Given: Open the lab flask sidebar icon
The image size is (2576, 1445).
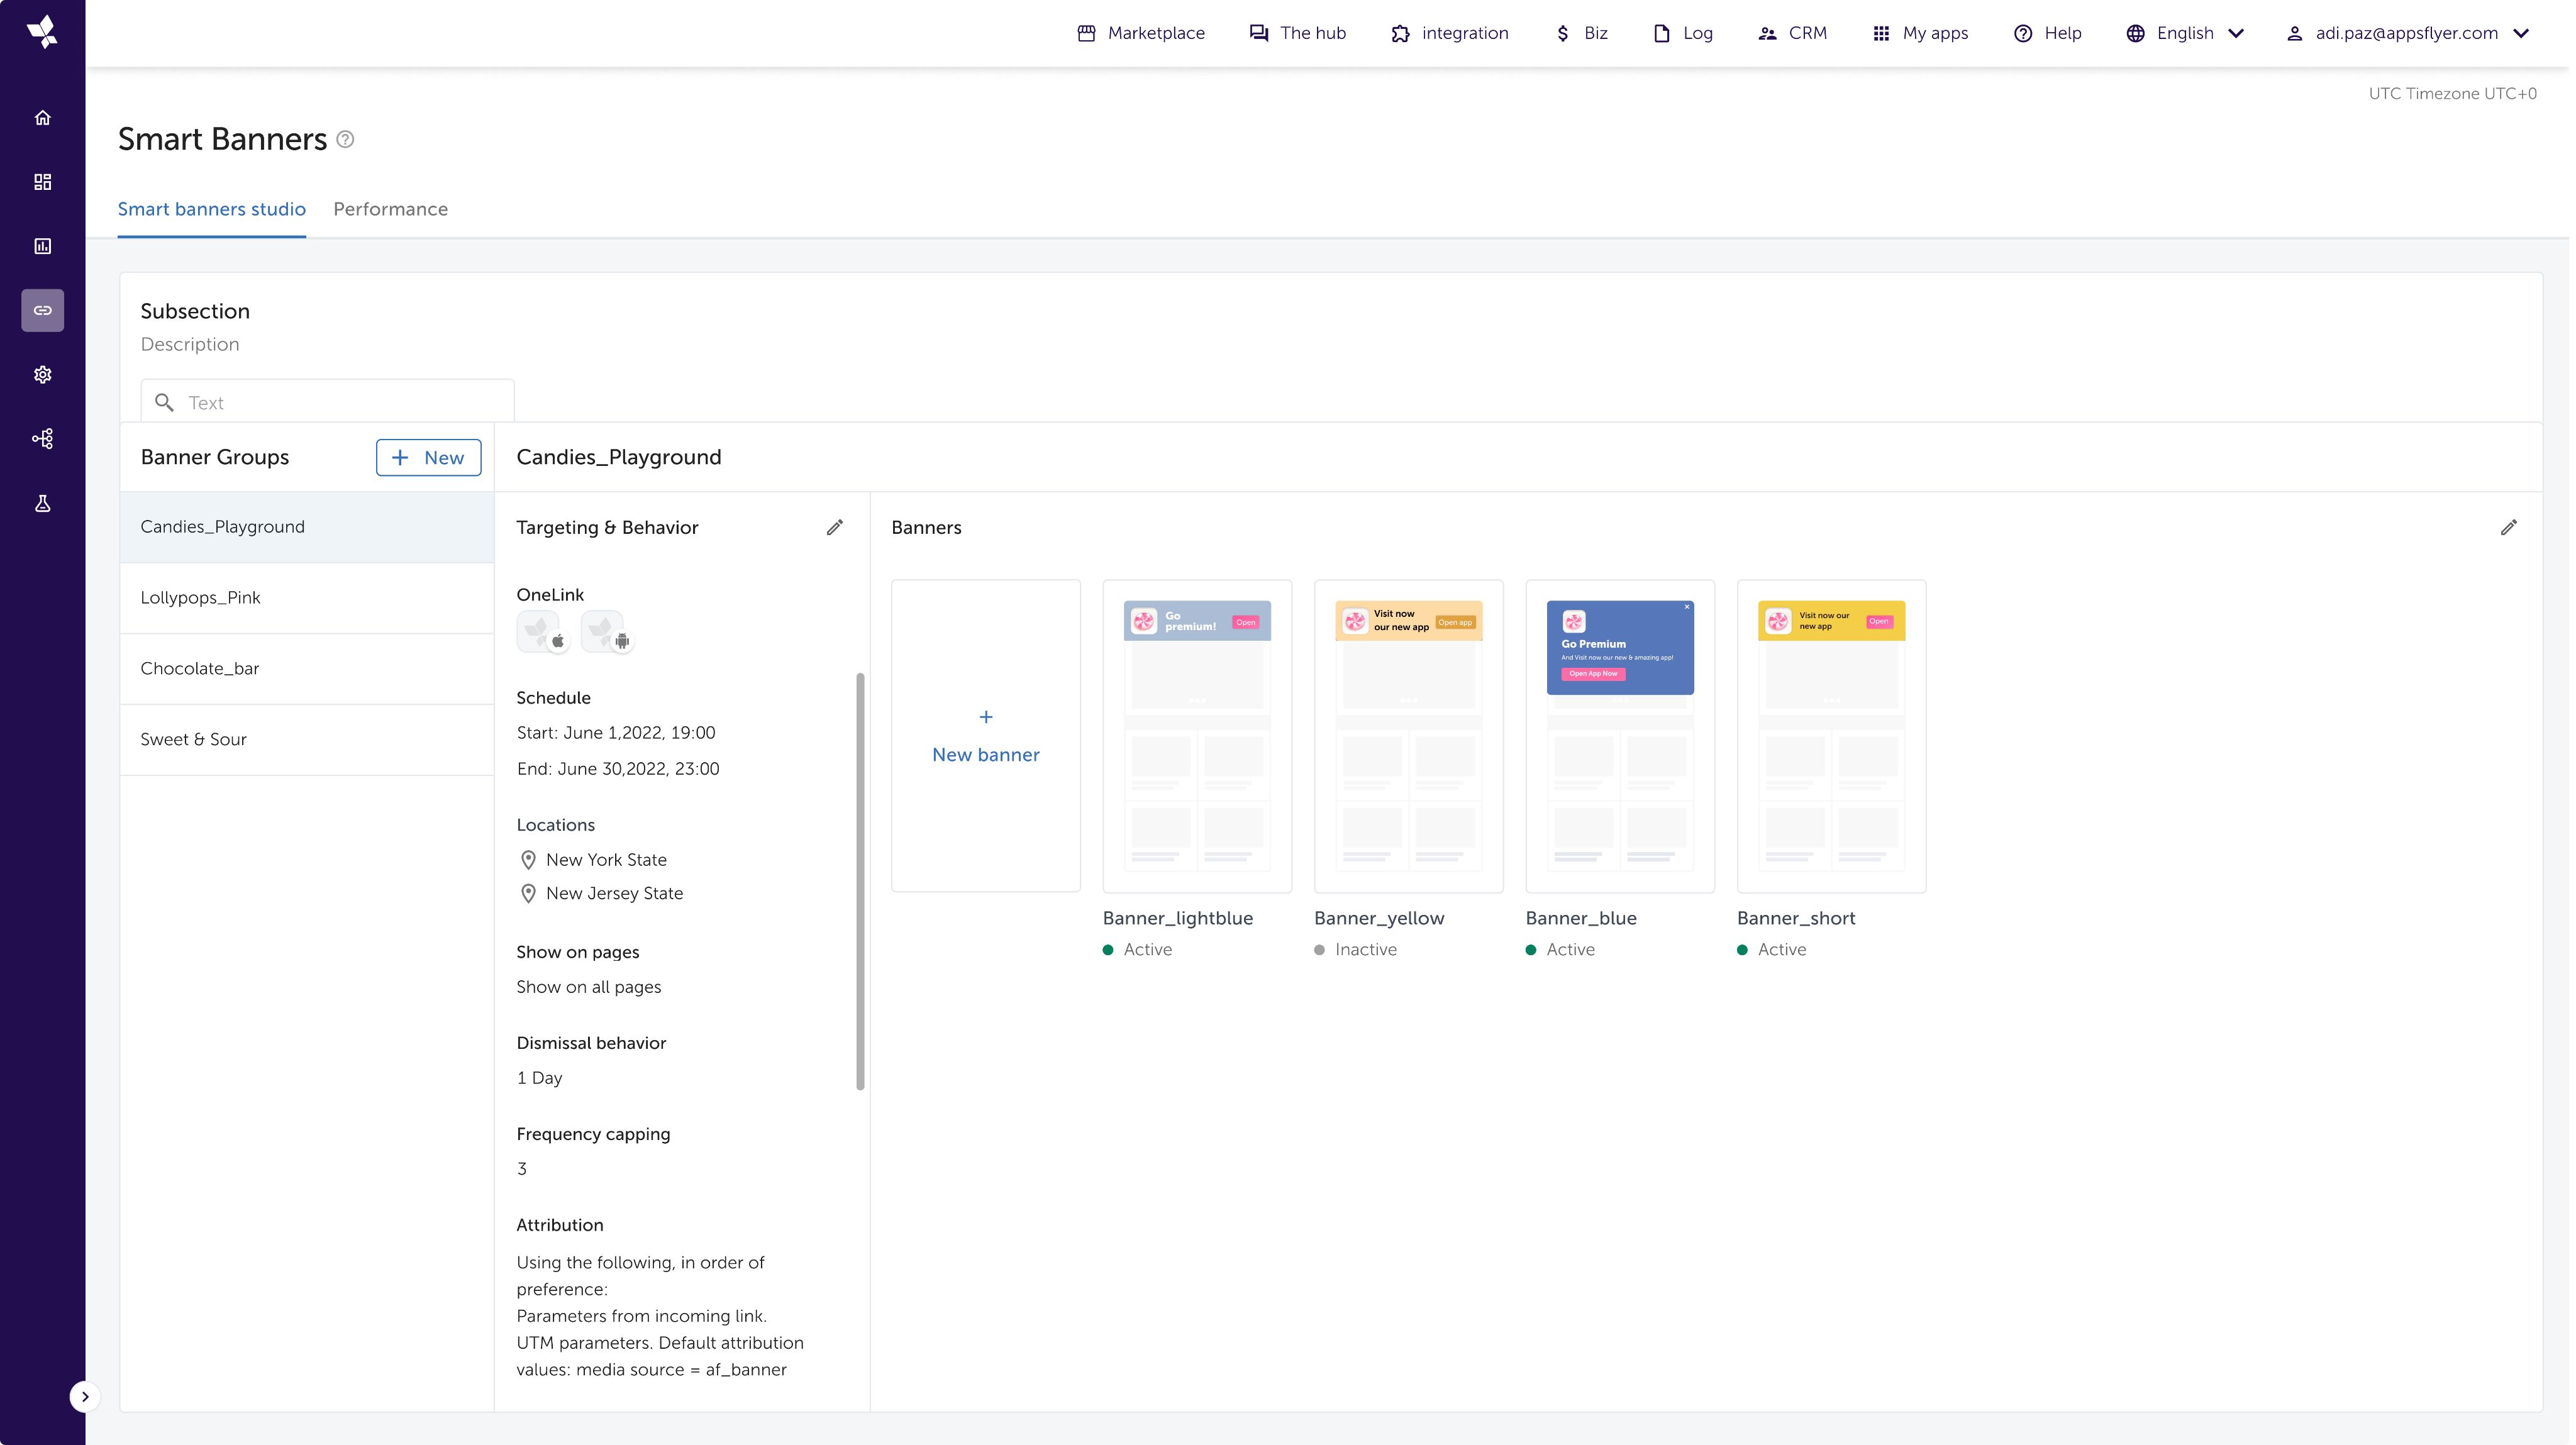Looking at the screenshot, I should click(42, 503).
